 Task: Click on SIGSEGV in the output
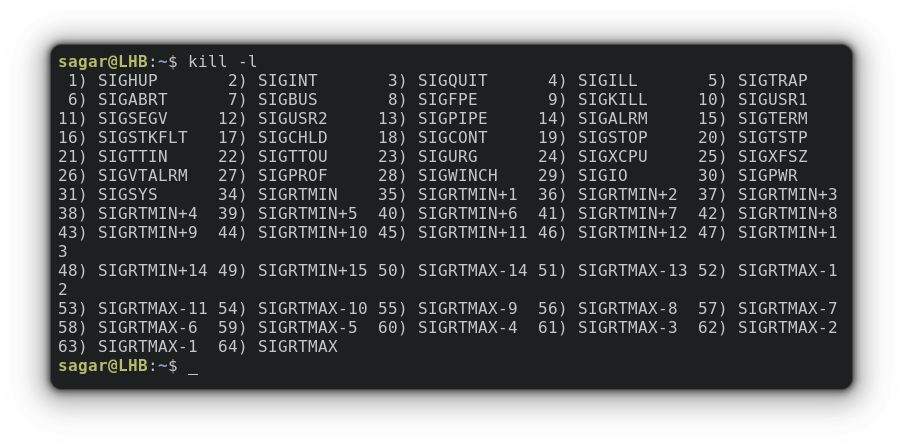click(133, 118)
